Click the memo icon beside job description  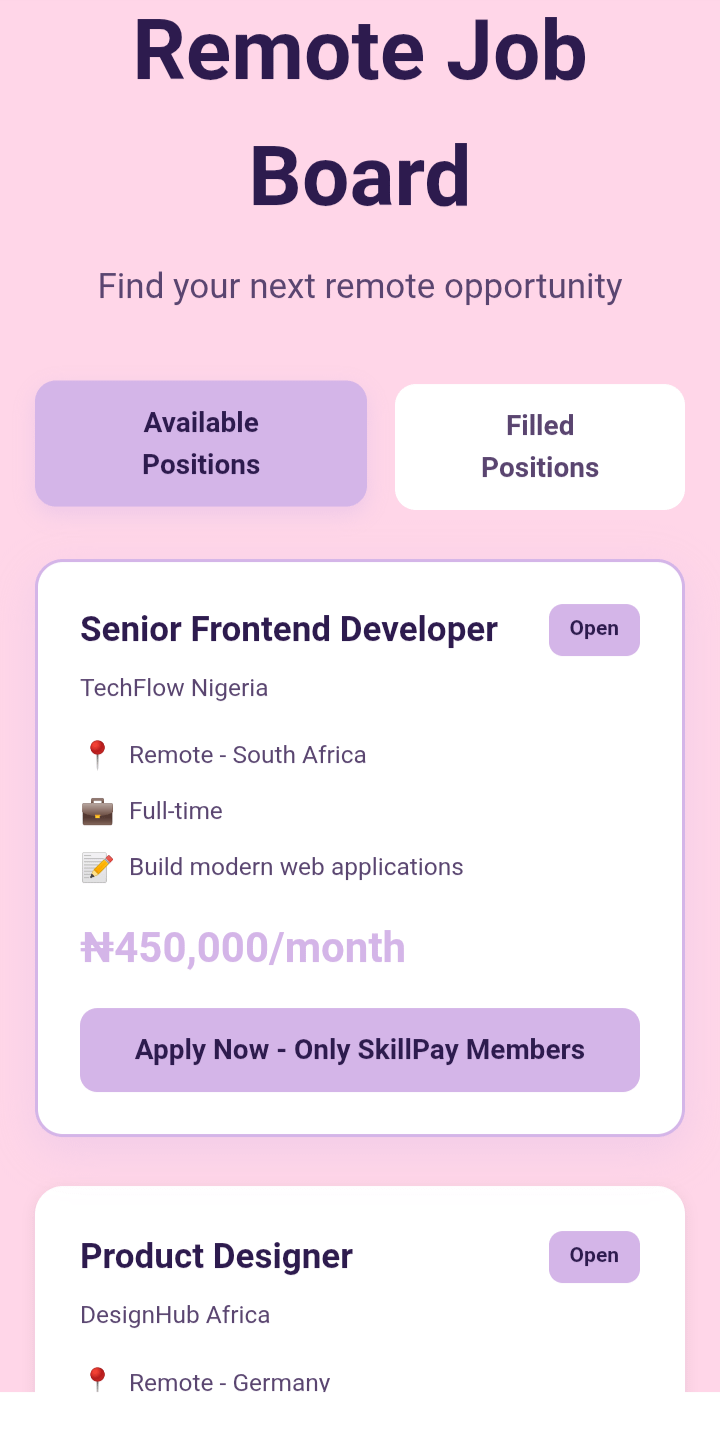(x=97, y=867)
